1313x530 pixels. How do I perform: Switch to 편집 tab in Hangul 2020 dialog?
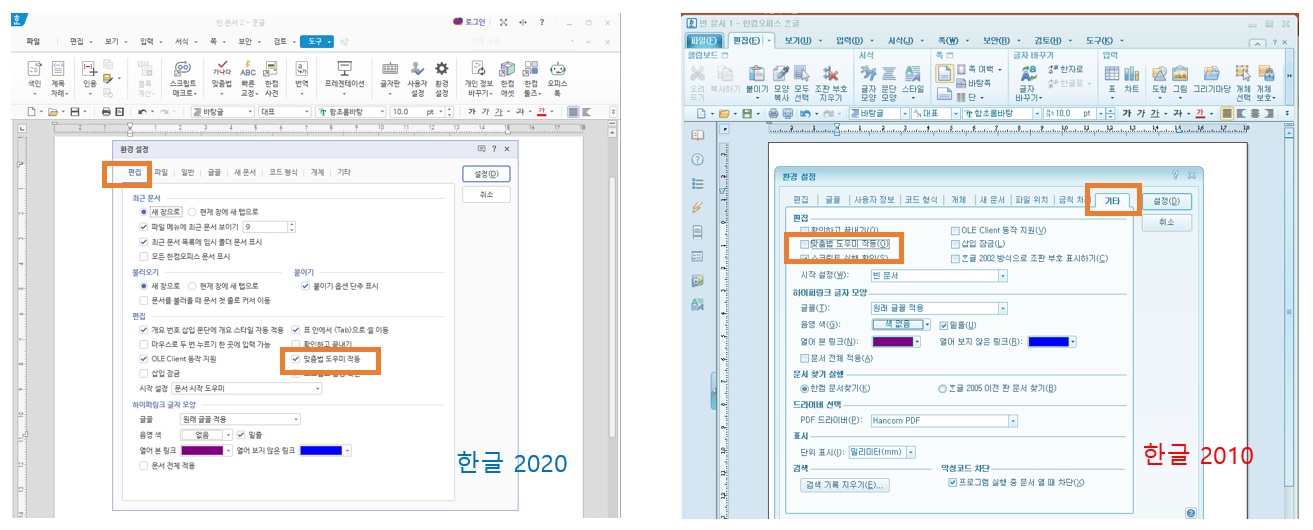coord(135,173)
